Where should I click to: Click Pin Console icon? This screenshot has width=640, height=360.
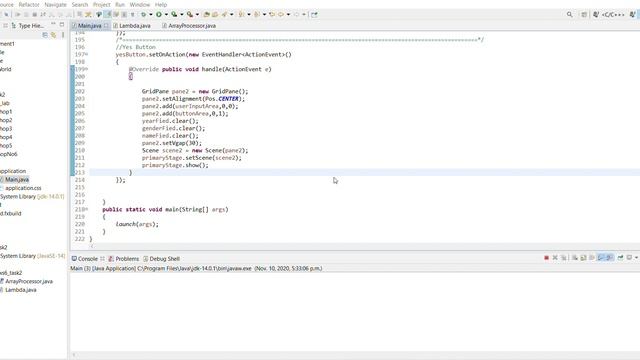click(x=620, y=258)
